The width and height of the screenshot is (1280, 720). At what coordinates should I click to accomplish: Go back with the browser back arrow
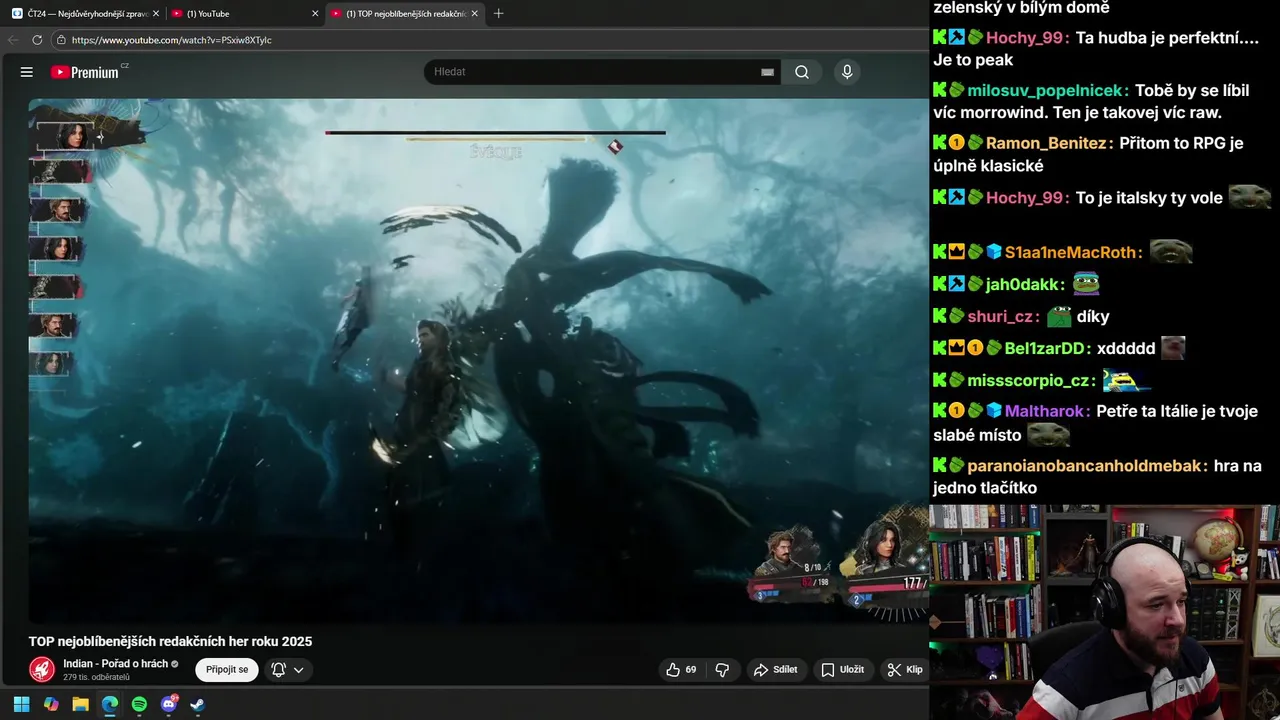pos(13,40)
